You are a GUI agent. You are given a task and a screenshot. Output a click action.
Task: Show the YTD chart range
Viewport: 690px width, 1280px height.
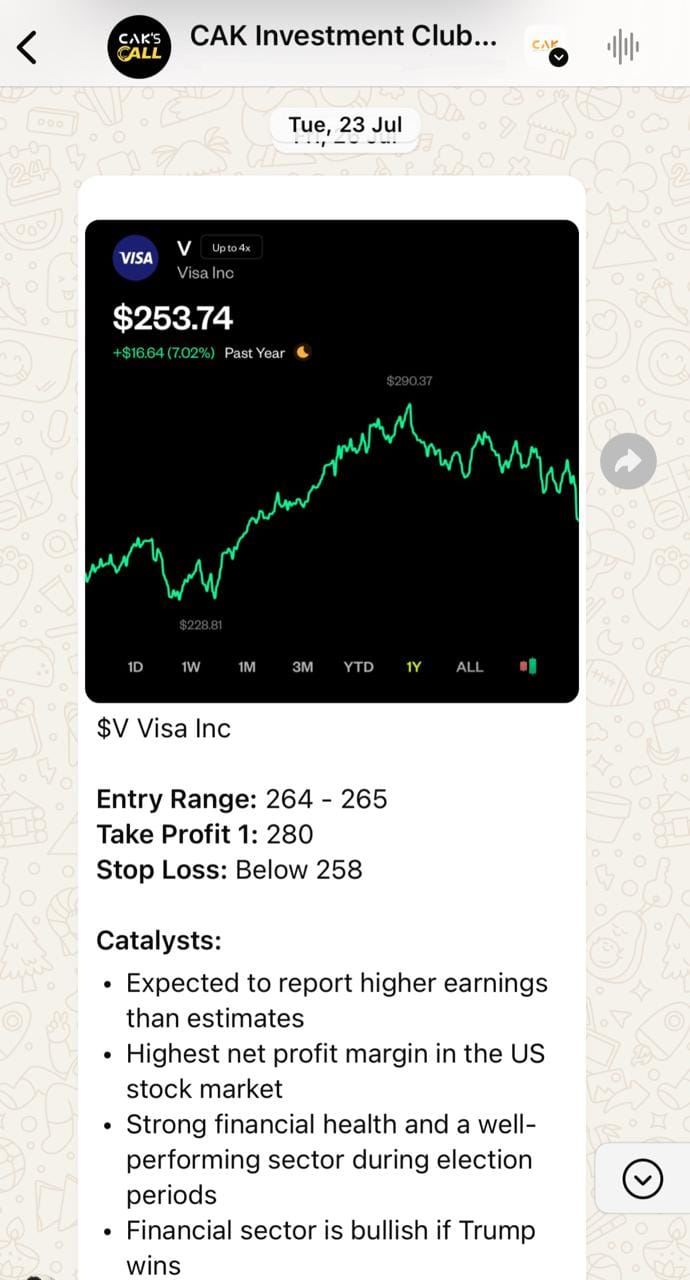[x=358, y=667]
